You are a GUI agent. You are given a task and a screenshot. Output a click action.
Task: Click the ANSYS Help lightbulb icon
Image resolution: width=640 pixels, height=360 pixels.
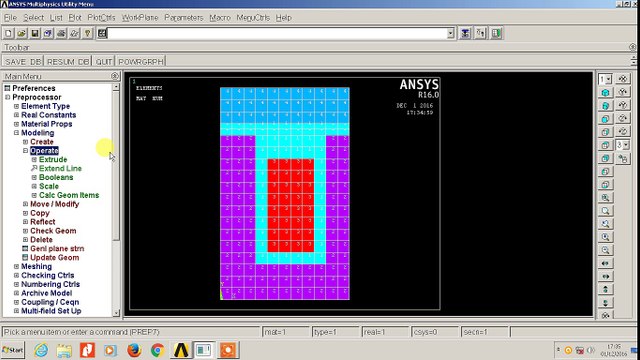click(87, 33)
